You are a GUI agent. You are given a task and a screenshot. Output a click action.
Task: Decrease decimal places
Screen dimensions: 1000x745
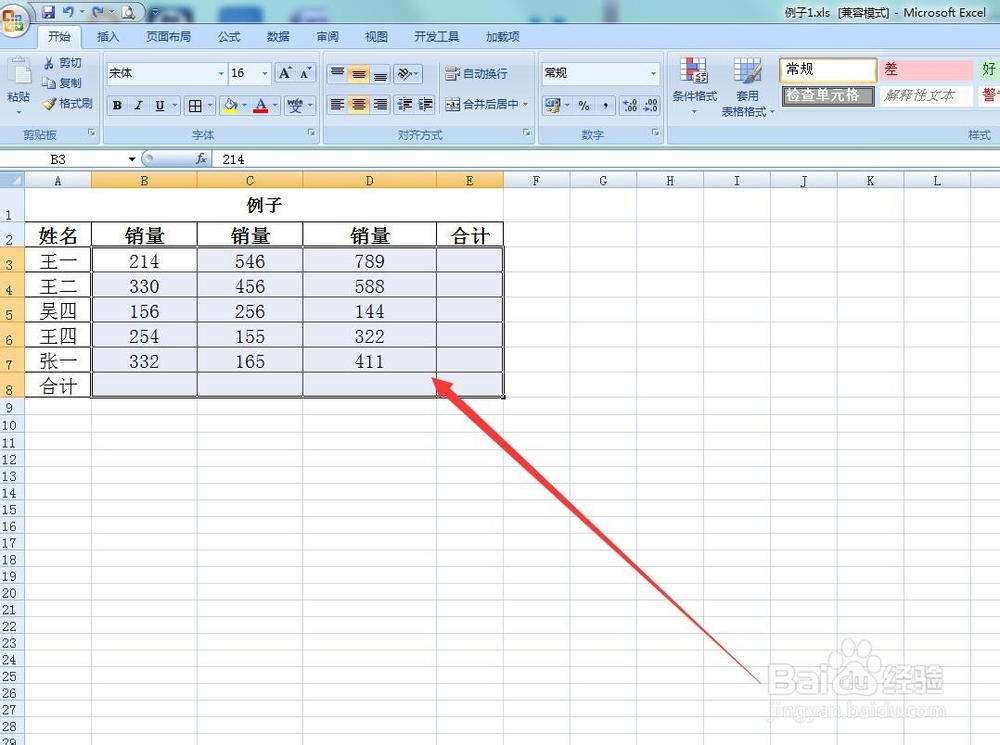tap(651, 105)
